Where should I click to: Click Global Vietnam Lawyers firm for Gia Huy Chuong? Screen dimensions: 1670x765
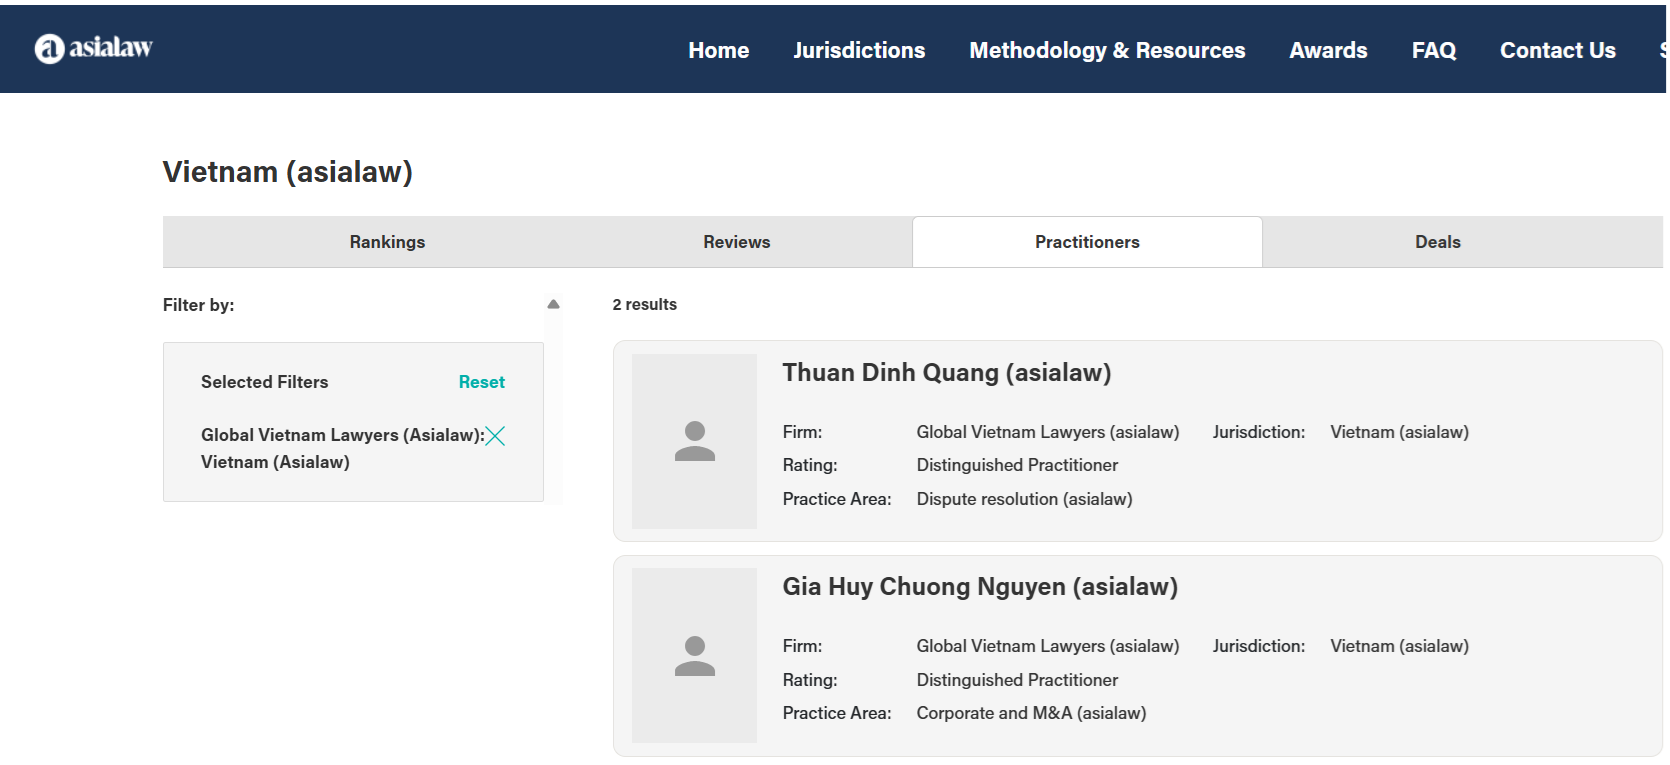1047,646
